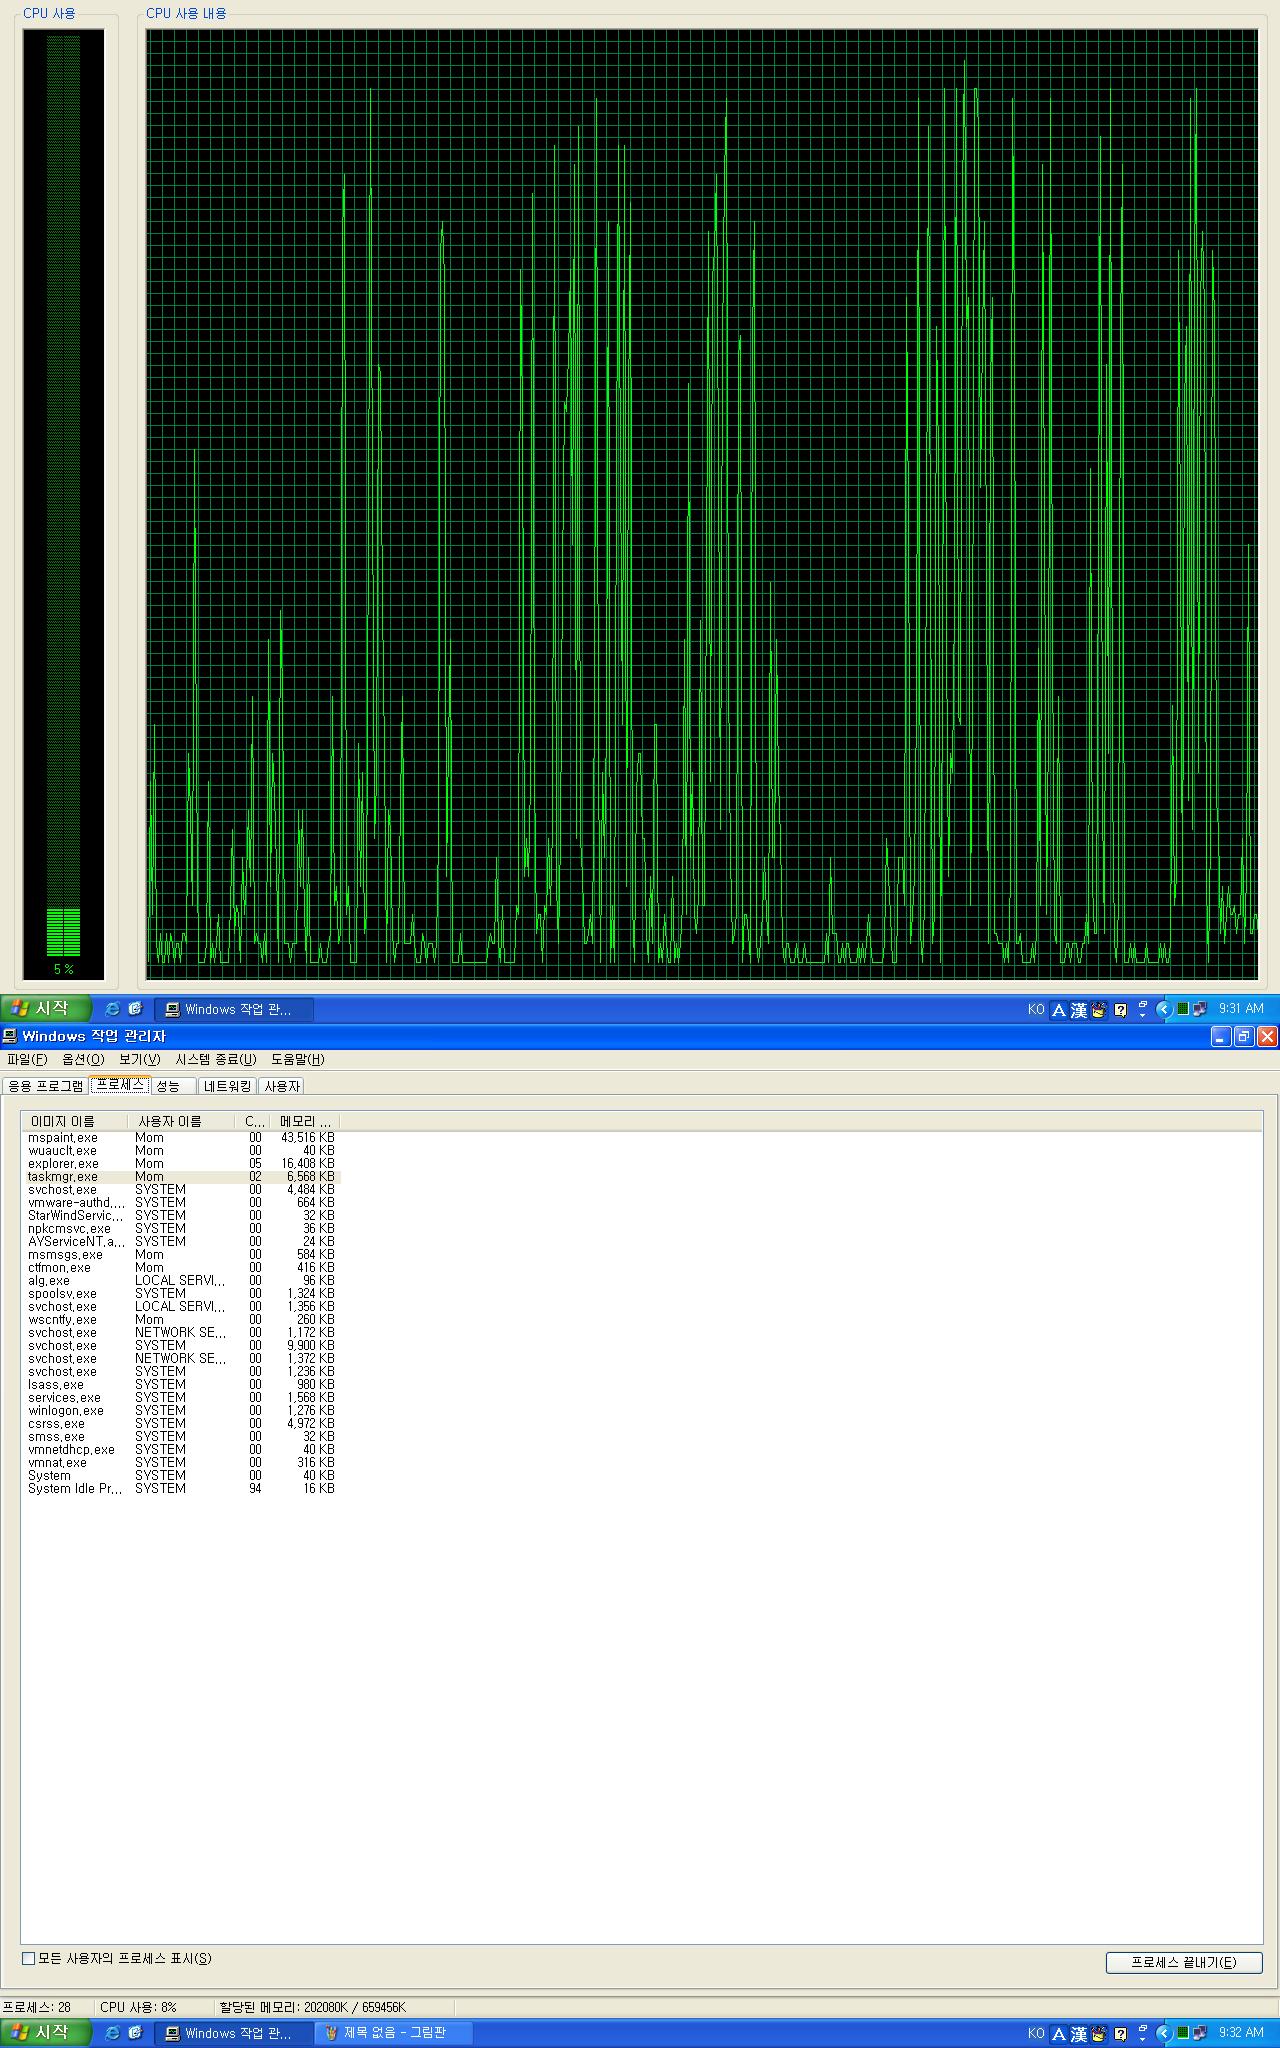1280x2048 pixels.
Task: Click the green CPU tray icon by 9:32 AM
Action: click(1182, 2033)
